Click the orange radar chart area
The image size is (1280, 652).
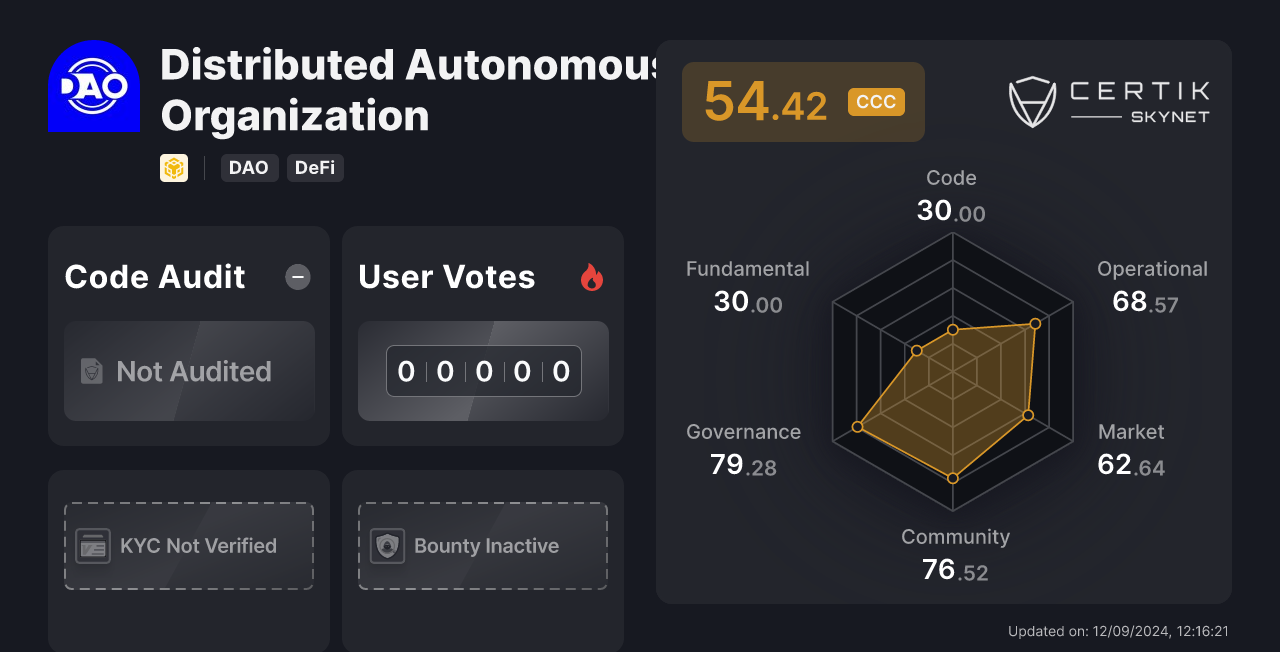coord(950,400)
